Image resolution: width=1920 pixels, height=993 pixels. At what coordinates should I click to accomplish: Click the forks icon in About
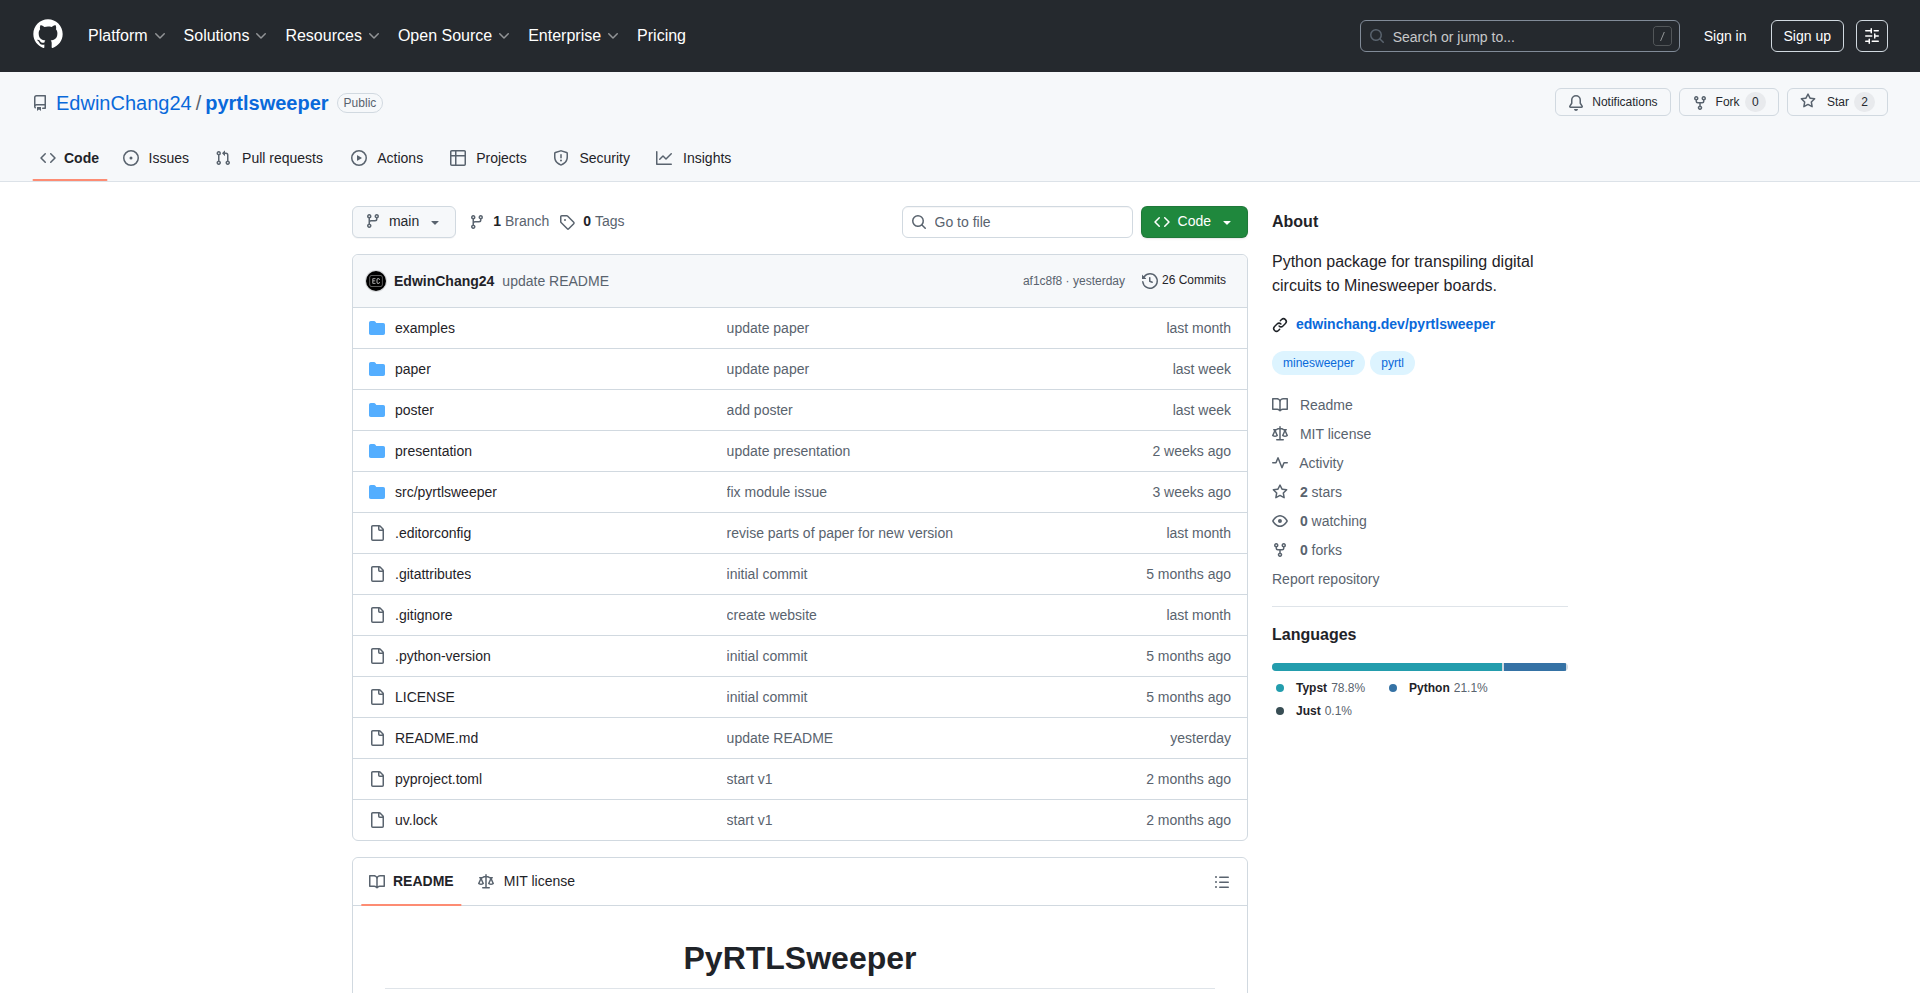[1280, 550]
